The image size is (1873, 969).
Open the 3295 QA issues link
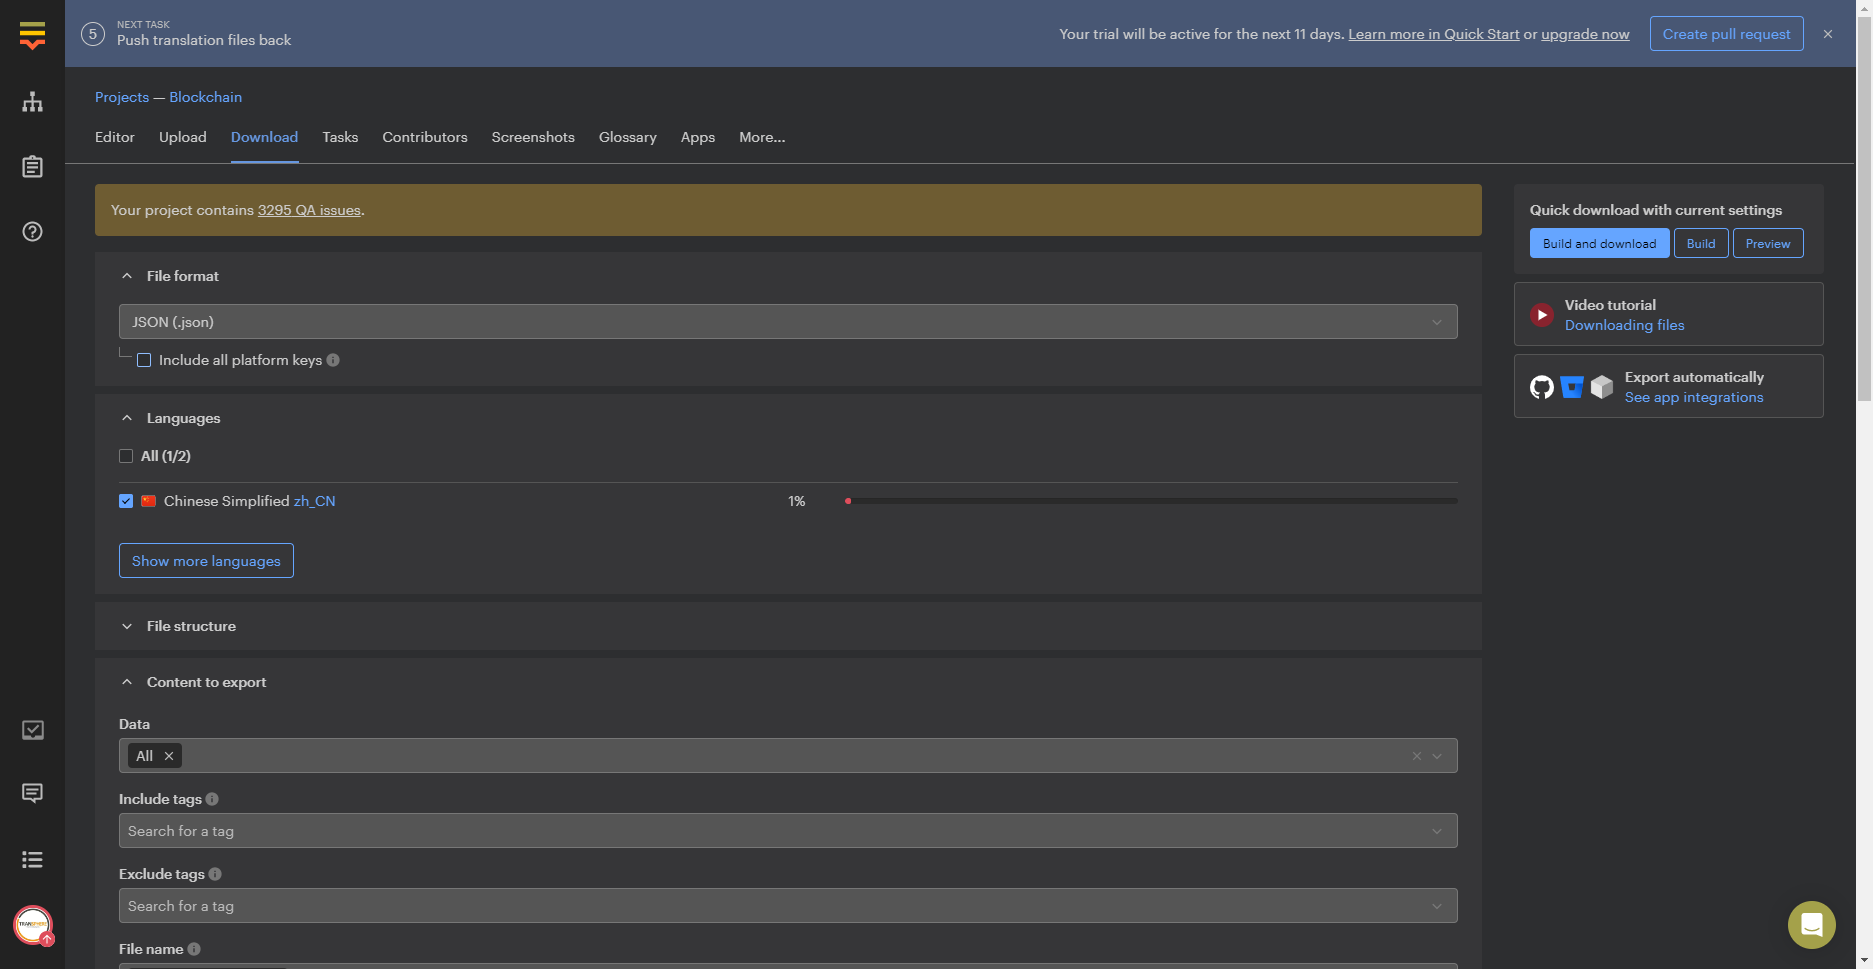(308, 210)
